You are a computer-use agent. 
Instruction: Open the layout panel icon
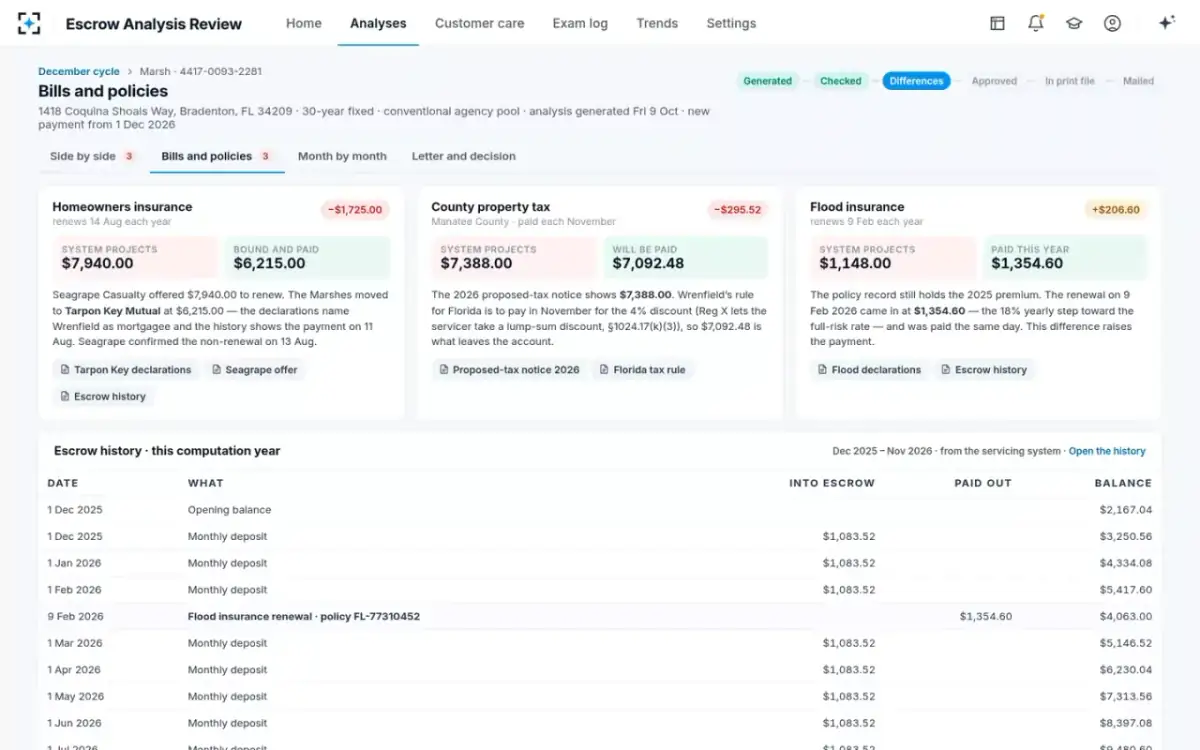997,23
